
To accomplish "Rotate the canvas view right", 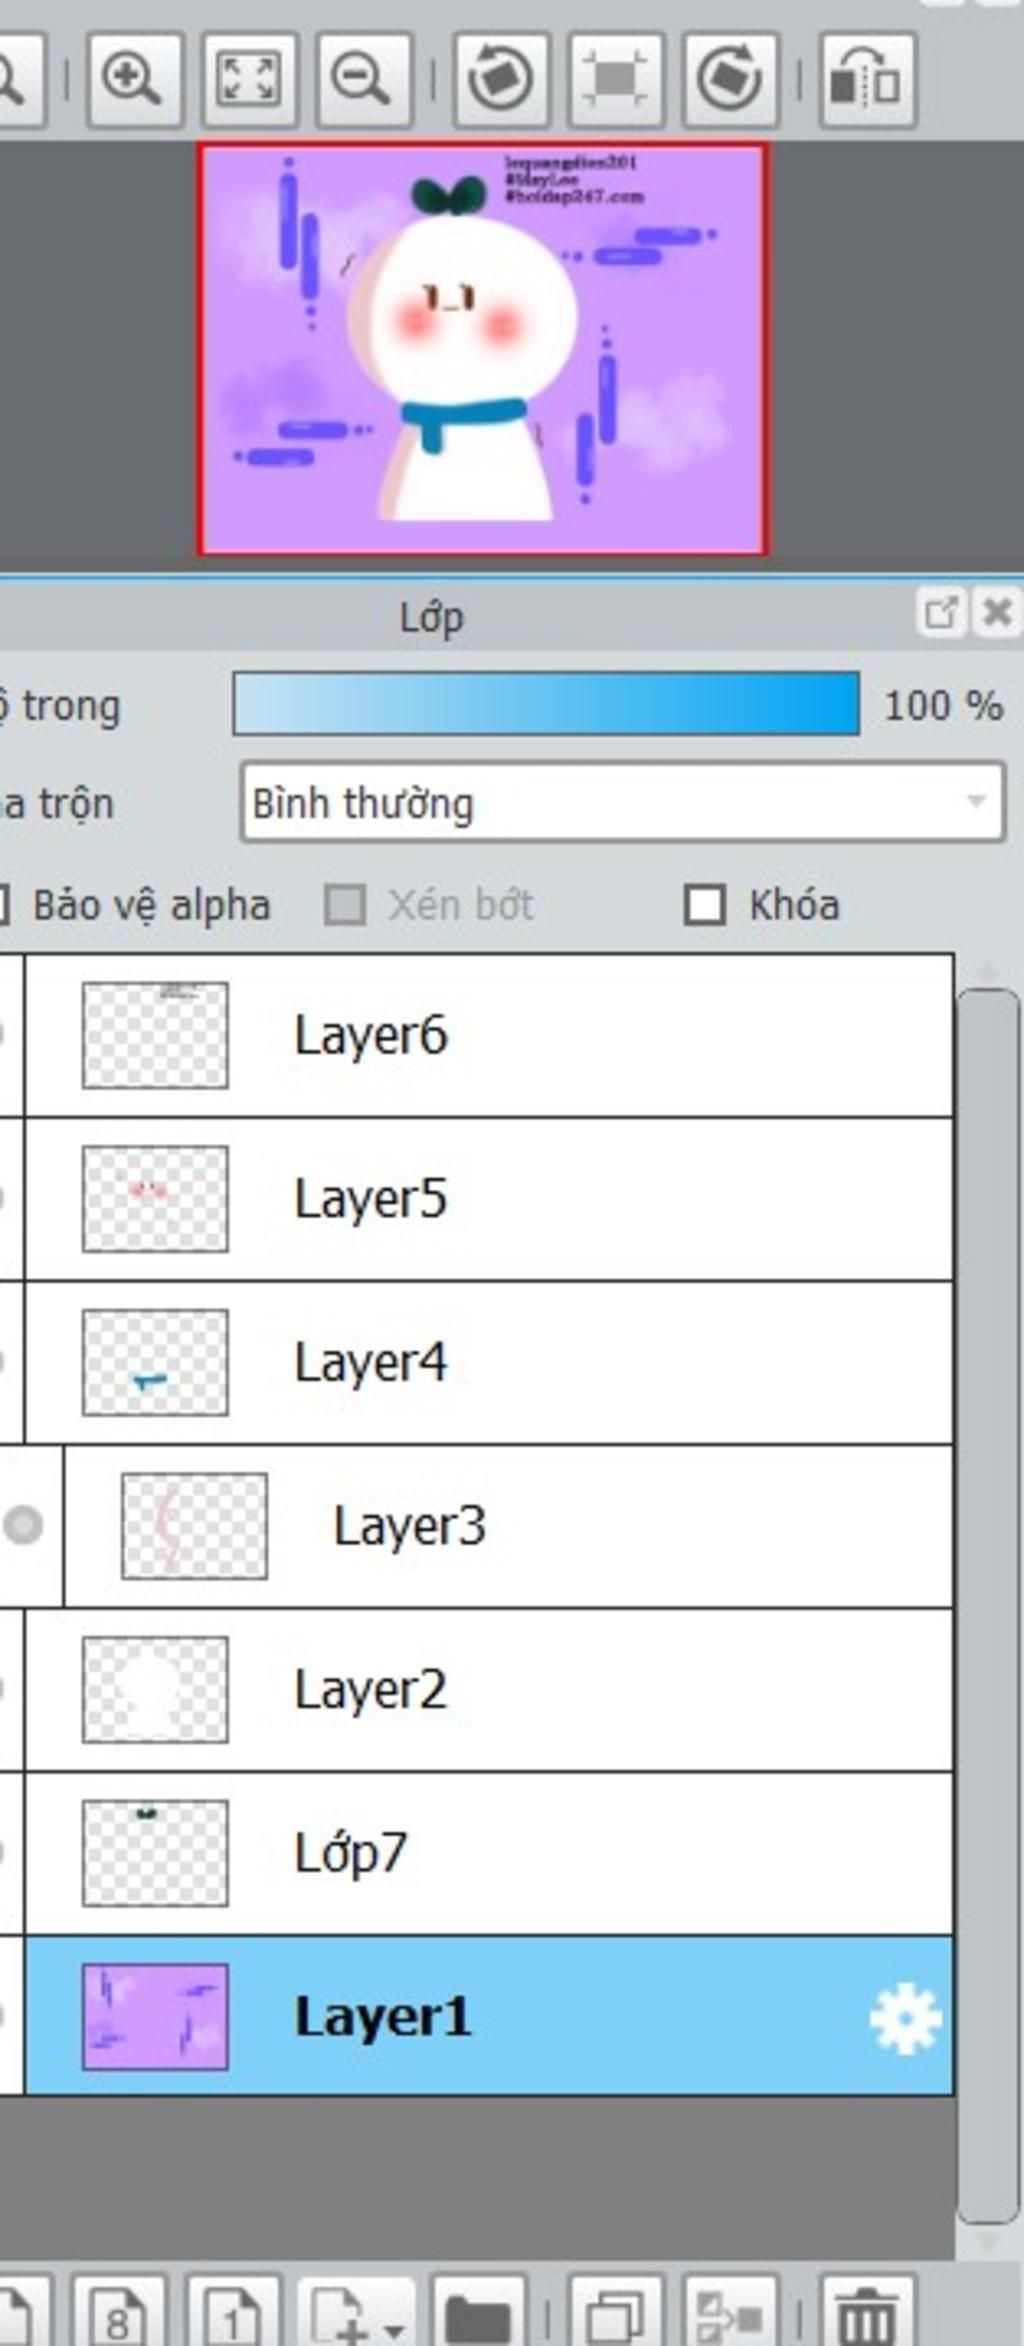I will click(731, 80).
